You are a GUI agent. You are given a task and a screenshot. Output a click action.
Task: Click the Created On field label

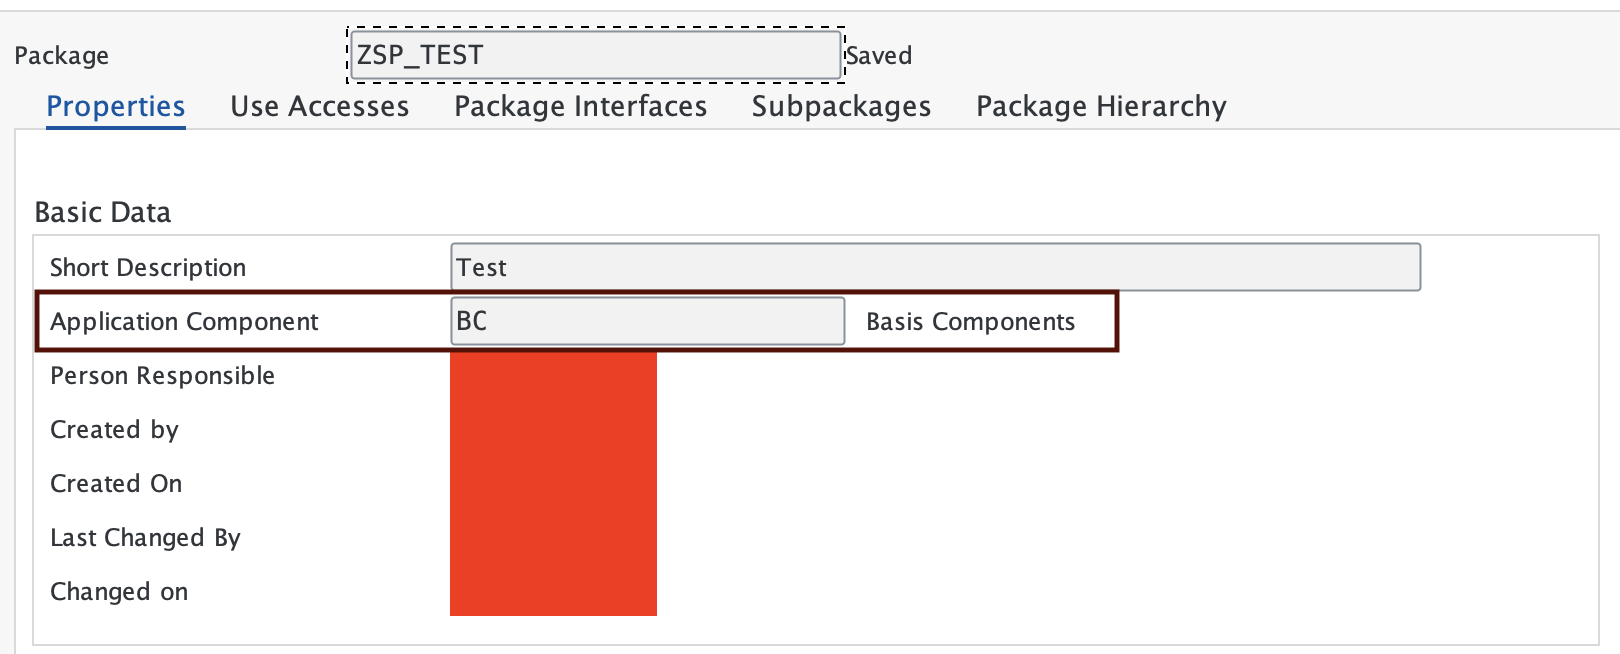coord(116,483)
